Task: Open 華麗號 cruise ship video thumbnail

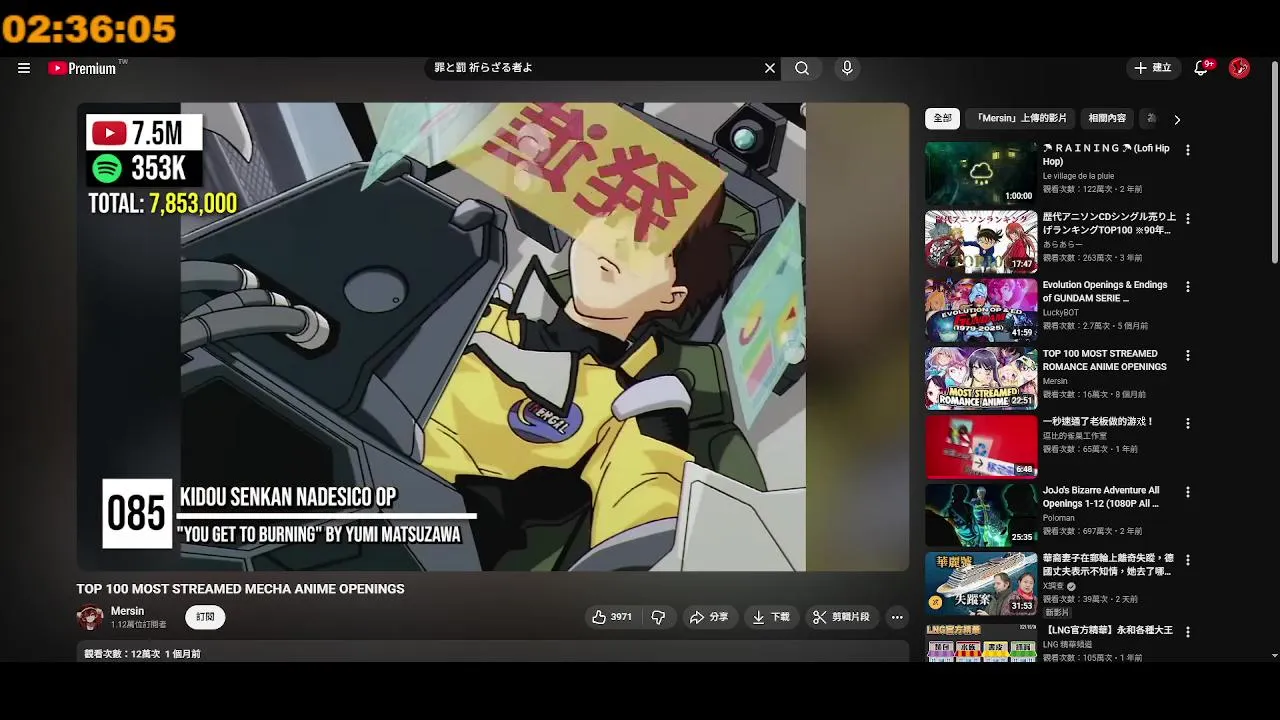Action: [x=981, y=584]
